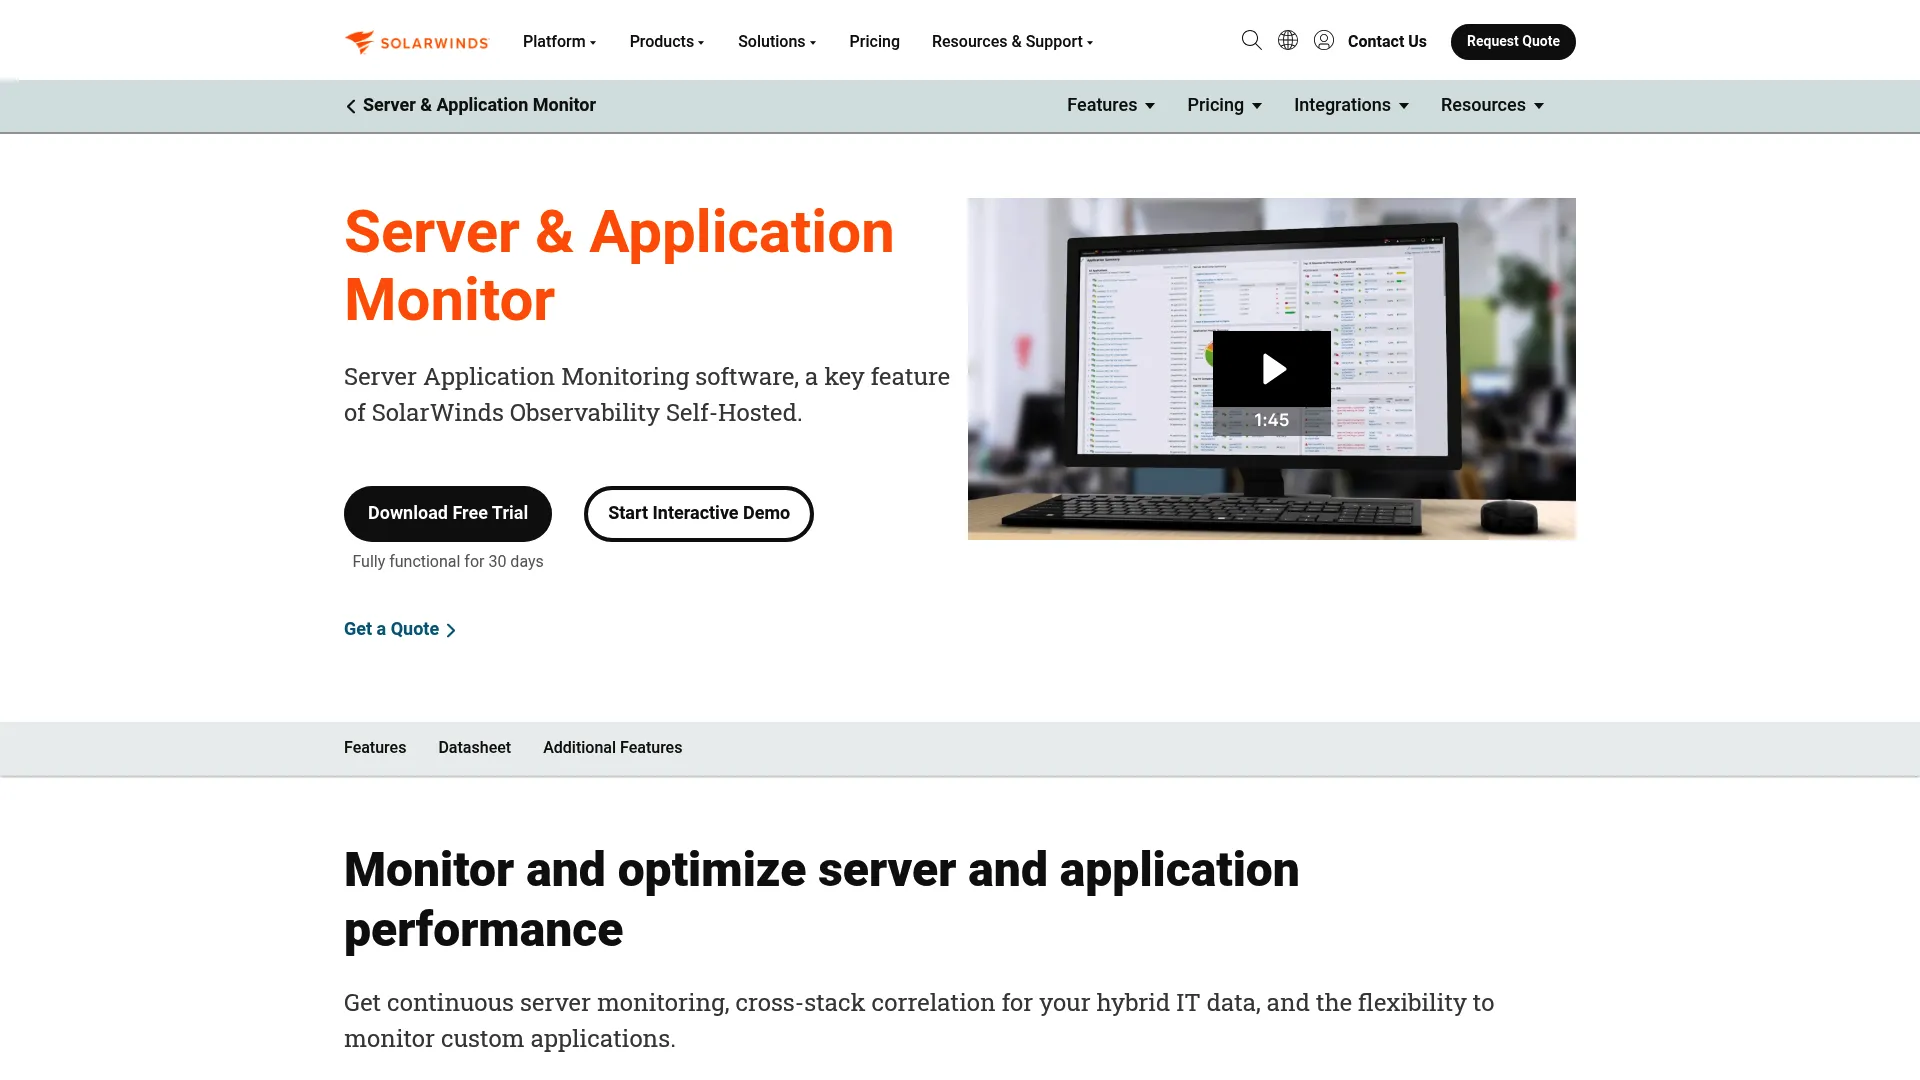Expand the Features sub-nav dropdown

[x=1111, y=106]
